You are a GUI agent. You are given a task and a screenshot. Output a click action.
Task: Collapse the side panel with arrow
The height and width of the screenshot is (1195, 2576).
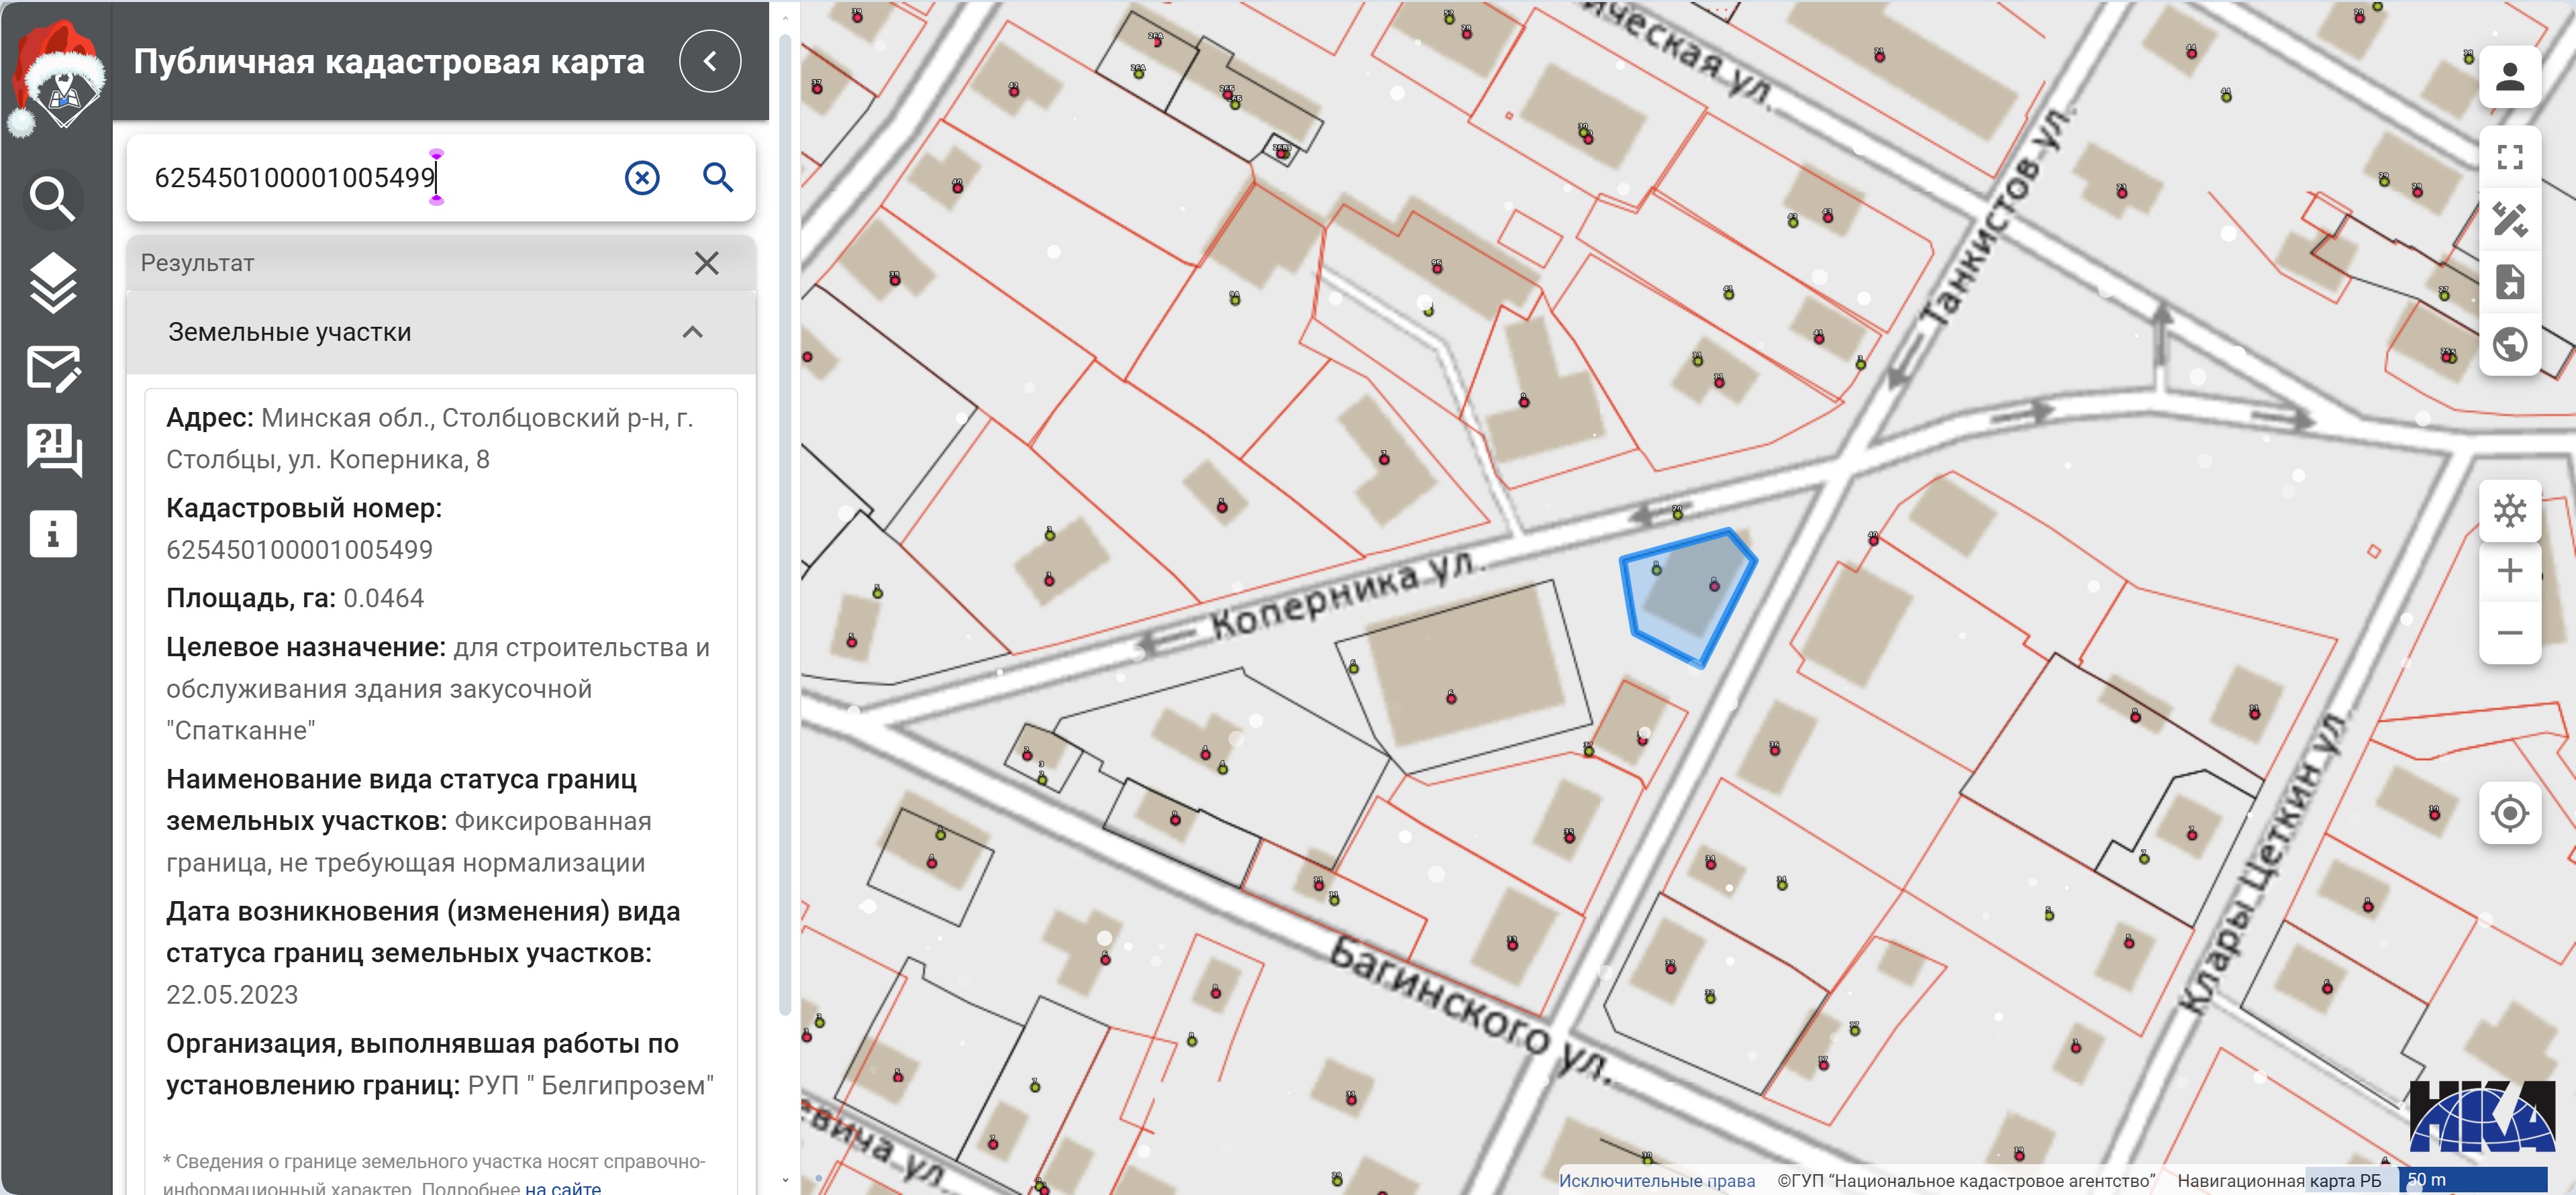(x=709, y=62)
